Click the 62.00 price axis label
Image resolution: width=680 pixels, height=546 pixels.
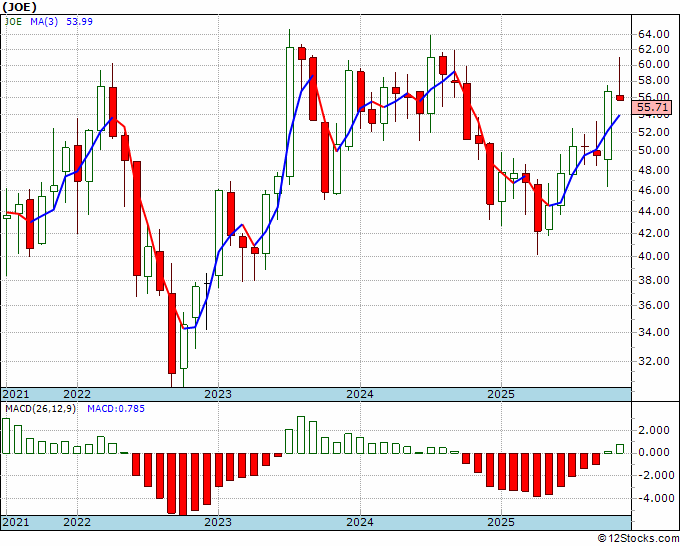(x=654, y=49)
